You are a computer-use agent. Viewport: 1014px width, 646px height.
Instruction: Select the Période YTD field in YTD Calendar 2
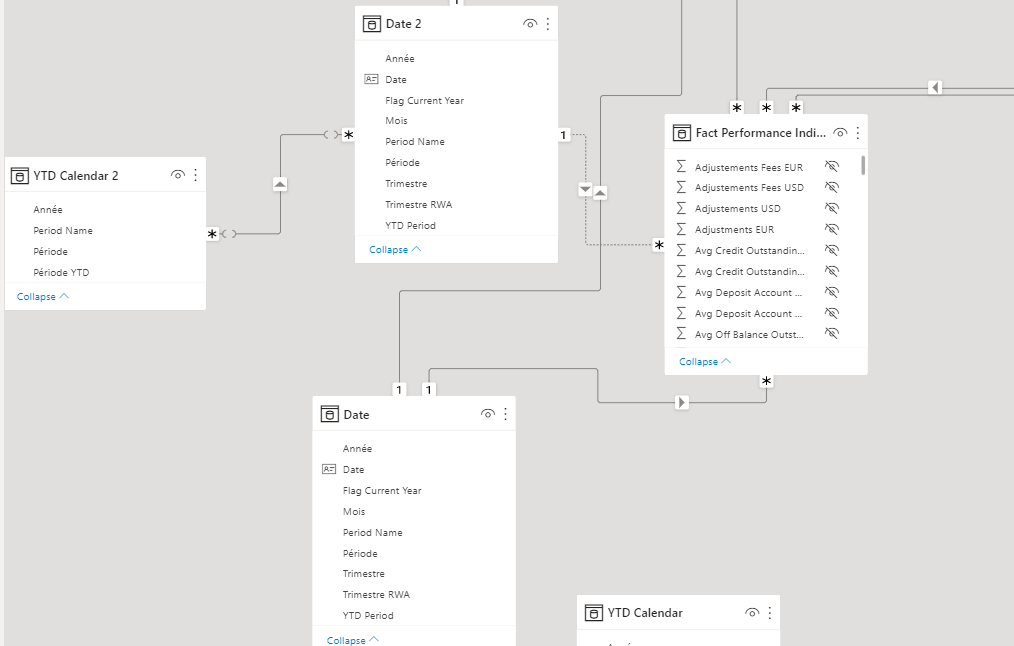(x=61, y=272)
